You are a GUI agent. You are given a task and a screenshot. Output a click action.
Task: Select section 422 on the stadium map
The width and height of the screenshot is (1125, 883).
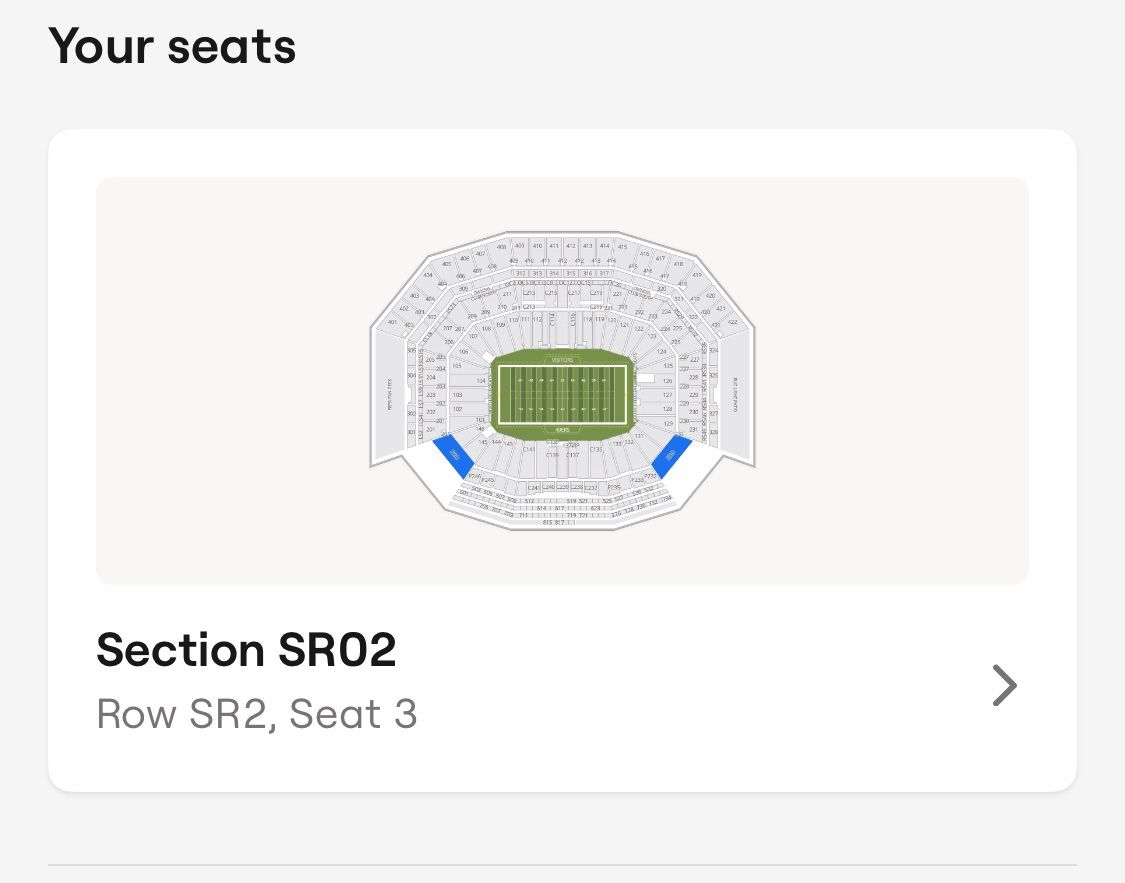click(732, 322)
